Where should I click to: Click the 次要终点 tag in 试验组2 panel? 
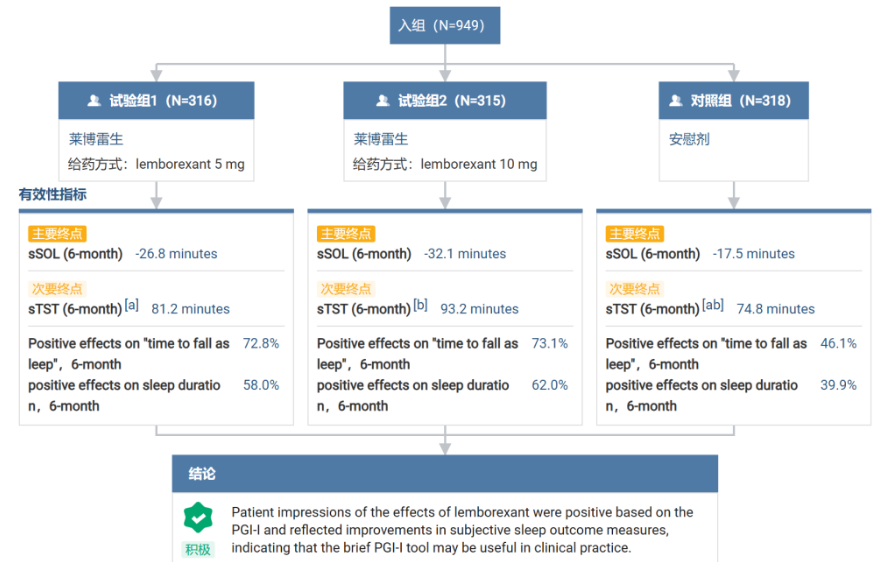(x=346, y=289)
